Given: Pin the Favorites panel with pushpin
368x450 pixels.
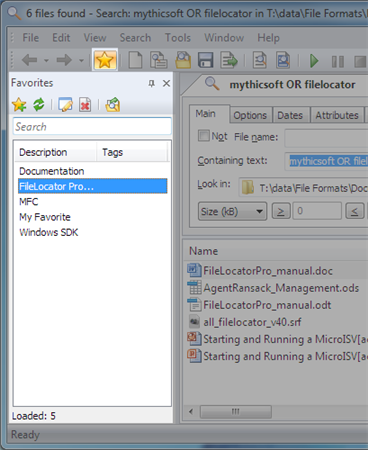Looking at the screenshot, I should (152, 83).
